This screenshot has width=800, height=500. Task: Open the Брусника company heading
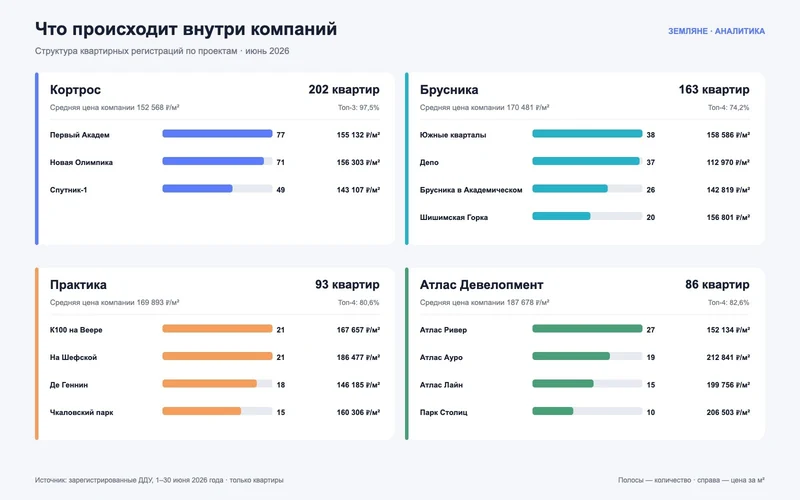click(x=449, y=90)
